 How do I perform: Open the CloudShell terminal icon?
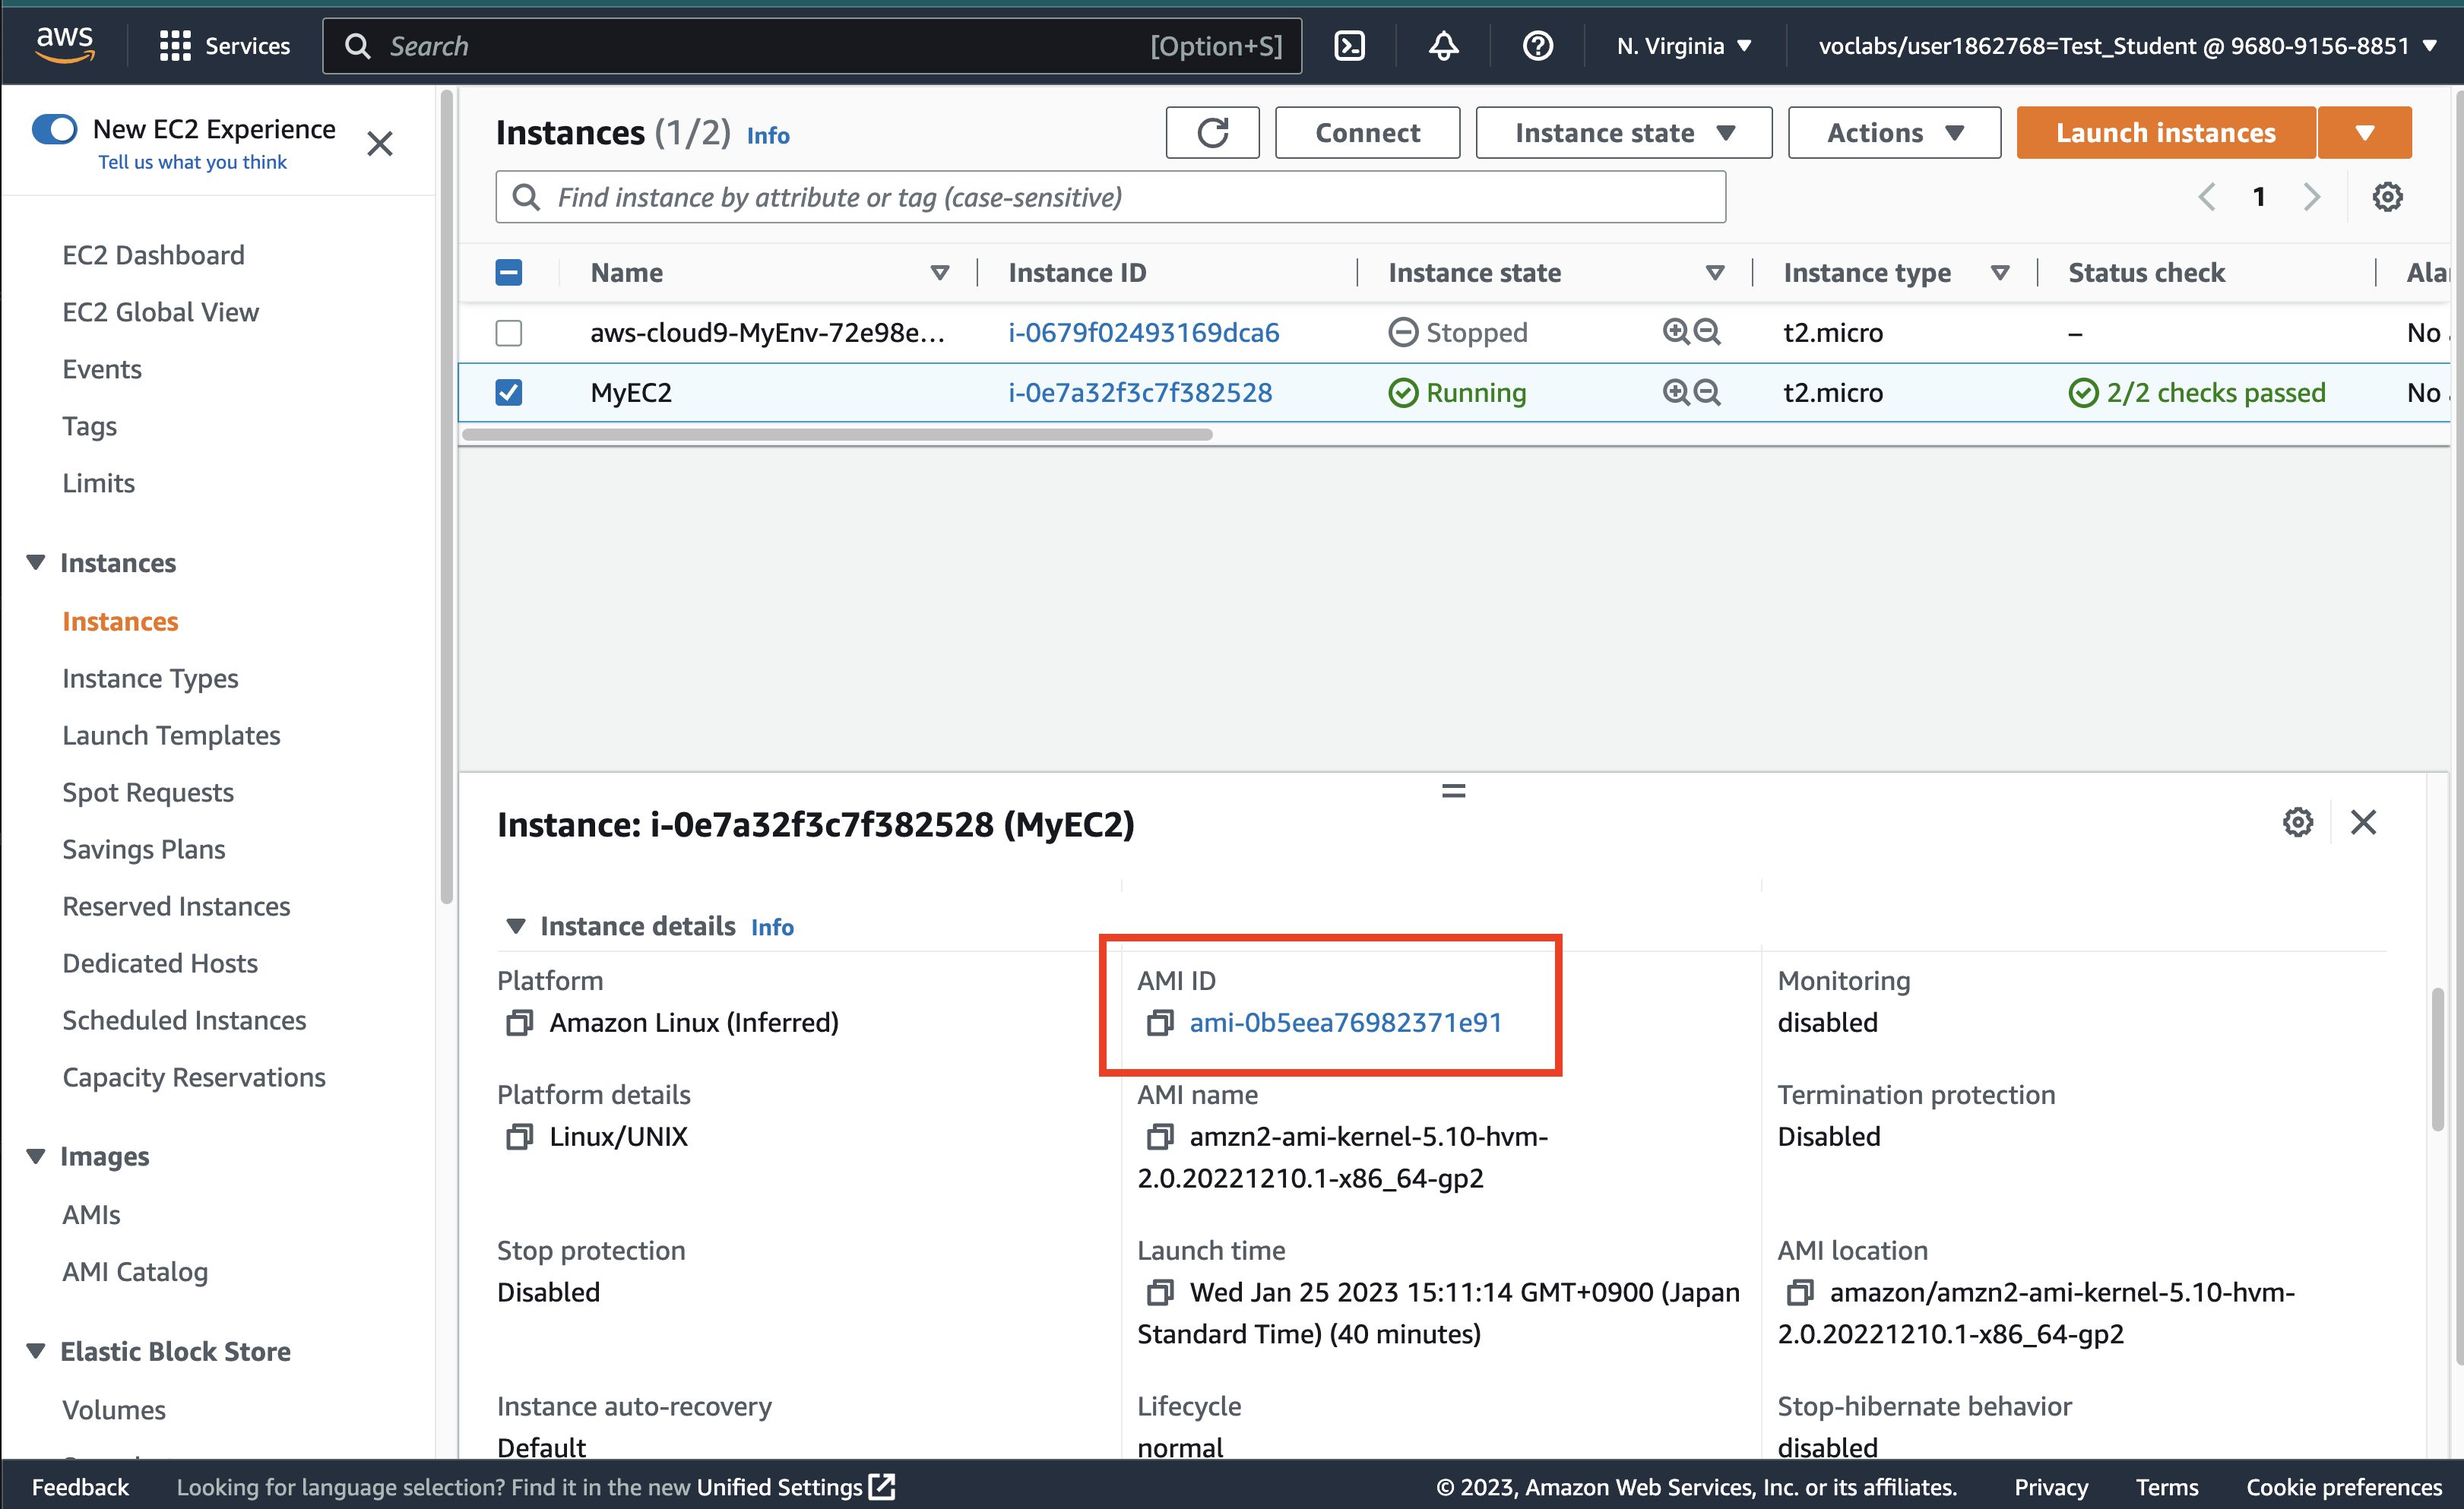(x=1349, y=45)
